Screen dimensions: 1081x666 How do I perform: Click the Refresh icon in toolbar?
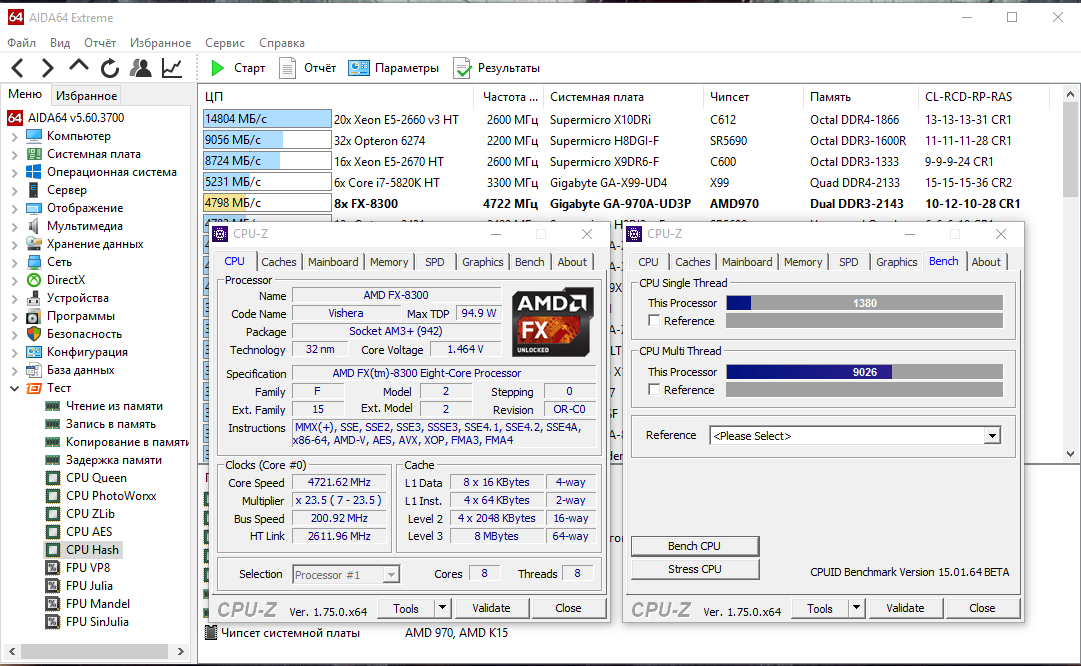click(x=110, y=68)
